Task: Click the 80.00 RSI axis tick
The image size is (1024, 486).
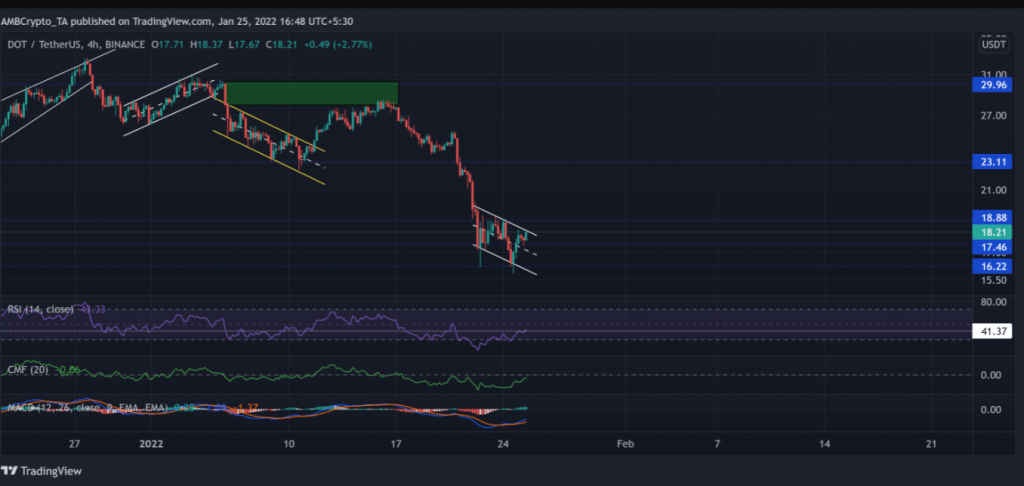Action: pos(991,302)
